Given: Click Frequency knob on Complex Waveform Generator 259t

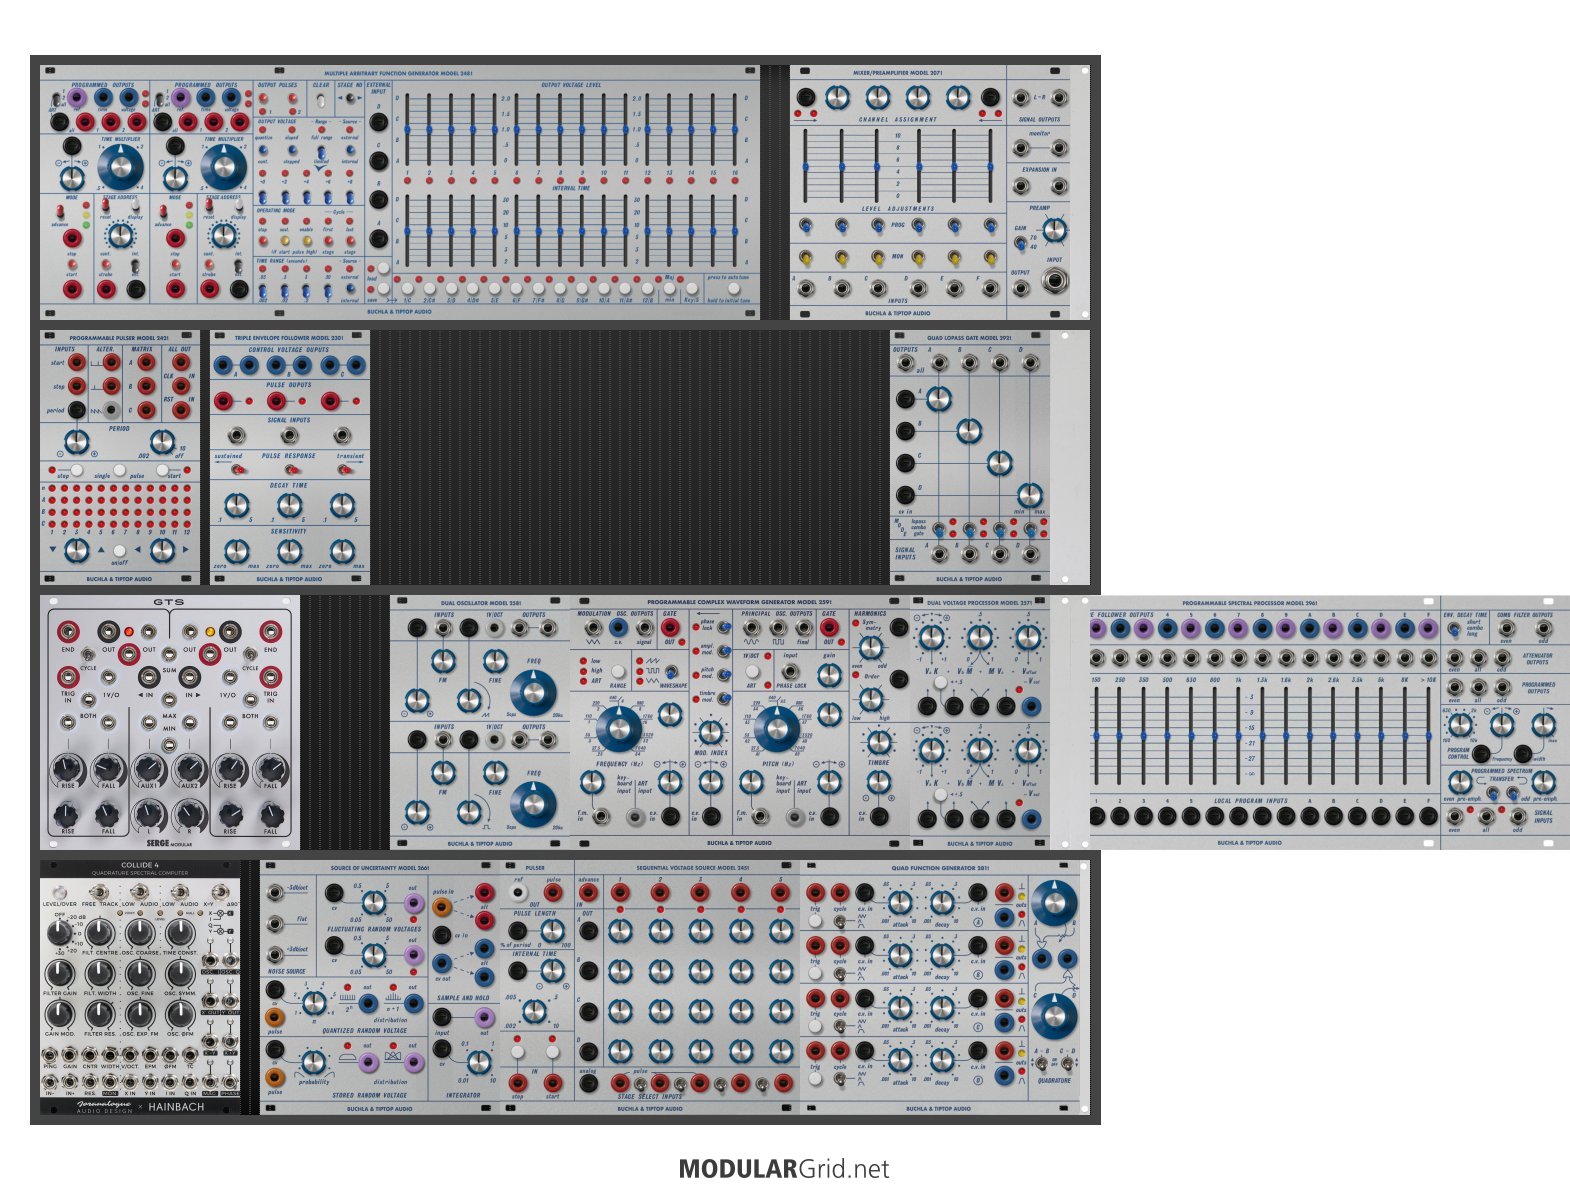Looking at the screenshot, I should point(618,729).
